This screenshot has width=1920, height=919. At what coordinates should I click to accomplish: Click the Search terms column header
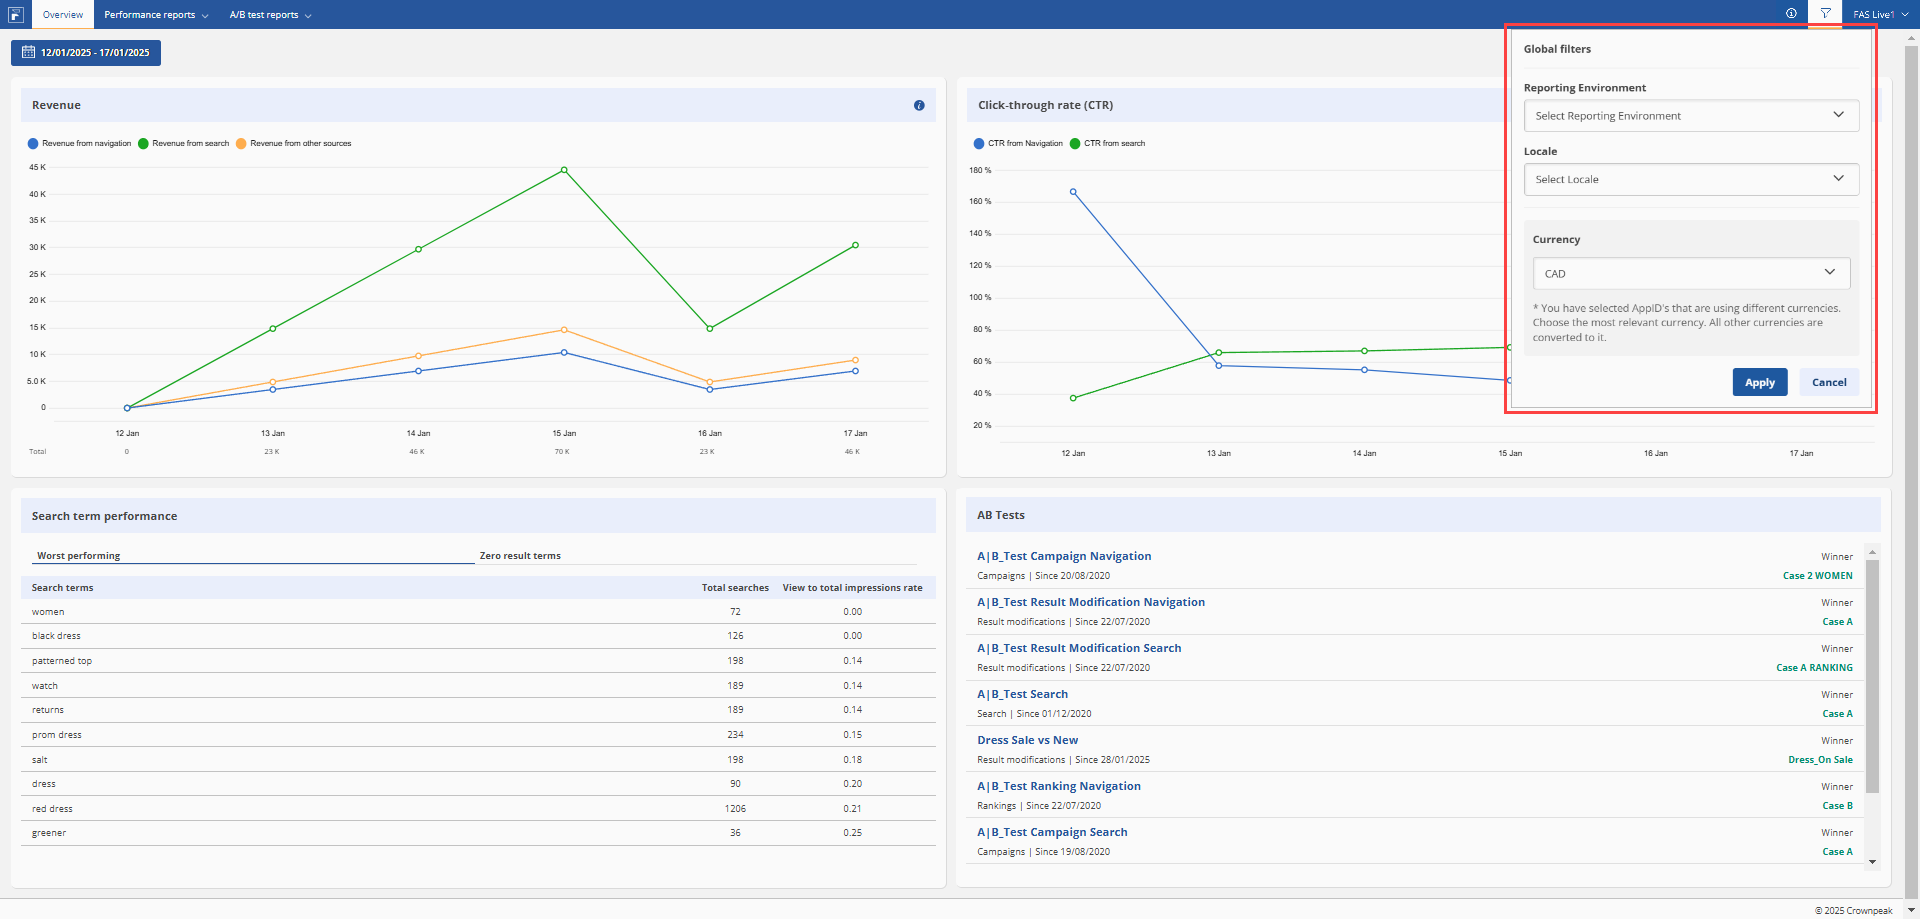pos(62,588)
